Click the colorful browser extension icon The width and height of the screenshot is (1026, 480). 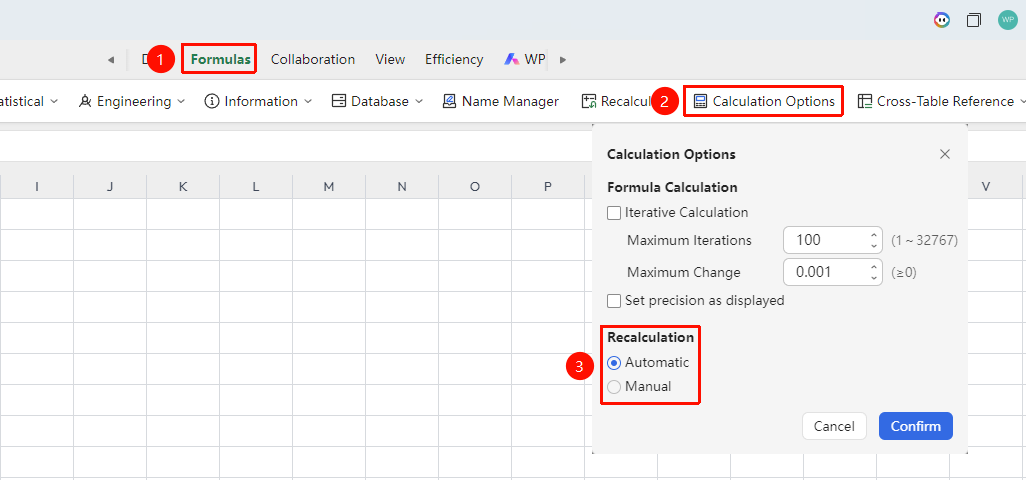coord(942,20)
